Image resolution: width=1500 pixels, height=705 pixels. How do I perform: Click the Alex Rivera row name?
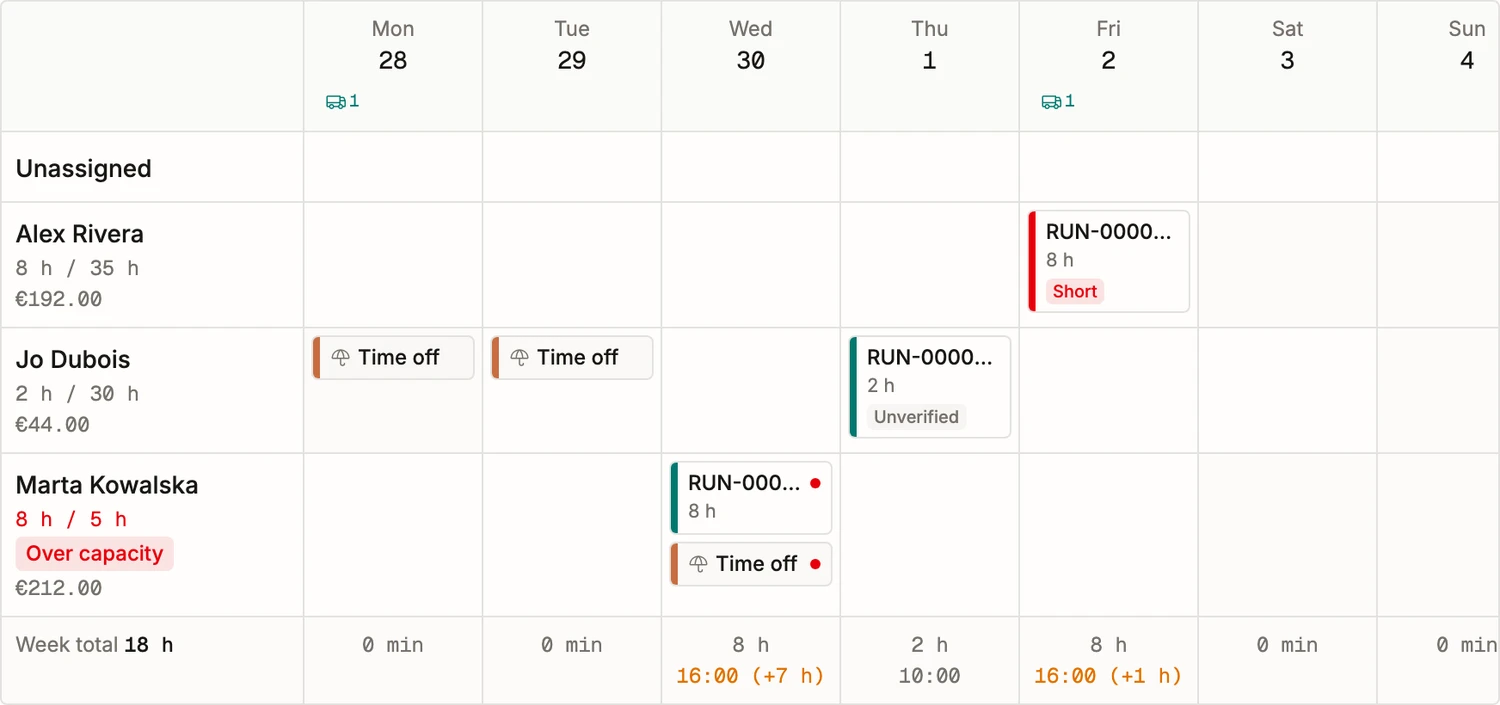point(80,234)
